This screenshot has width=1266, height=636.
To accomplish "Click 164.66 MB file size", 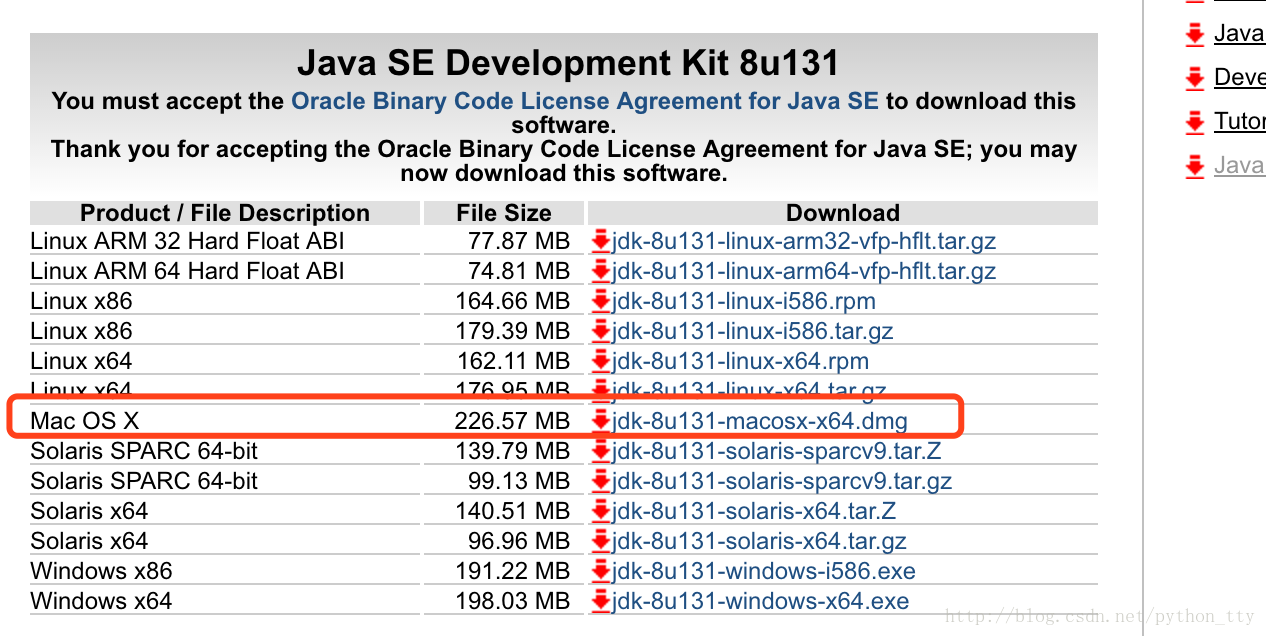I will (512, 301).
